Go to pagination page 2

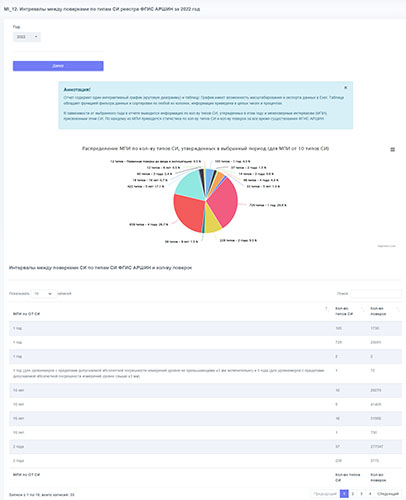(x=353, y=493)
